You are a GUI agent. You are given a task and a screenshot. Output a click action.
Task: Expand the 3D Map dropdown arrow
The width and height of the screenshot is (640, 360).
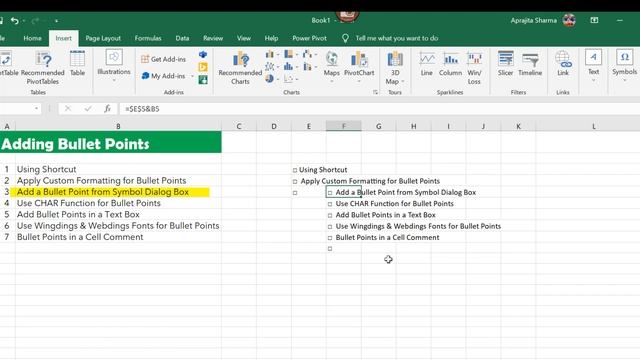402,82
